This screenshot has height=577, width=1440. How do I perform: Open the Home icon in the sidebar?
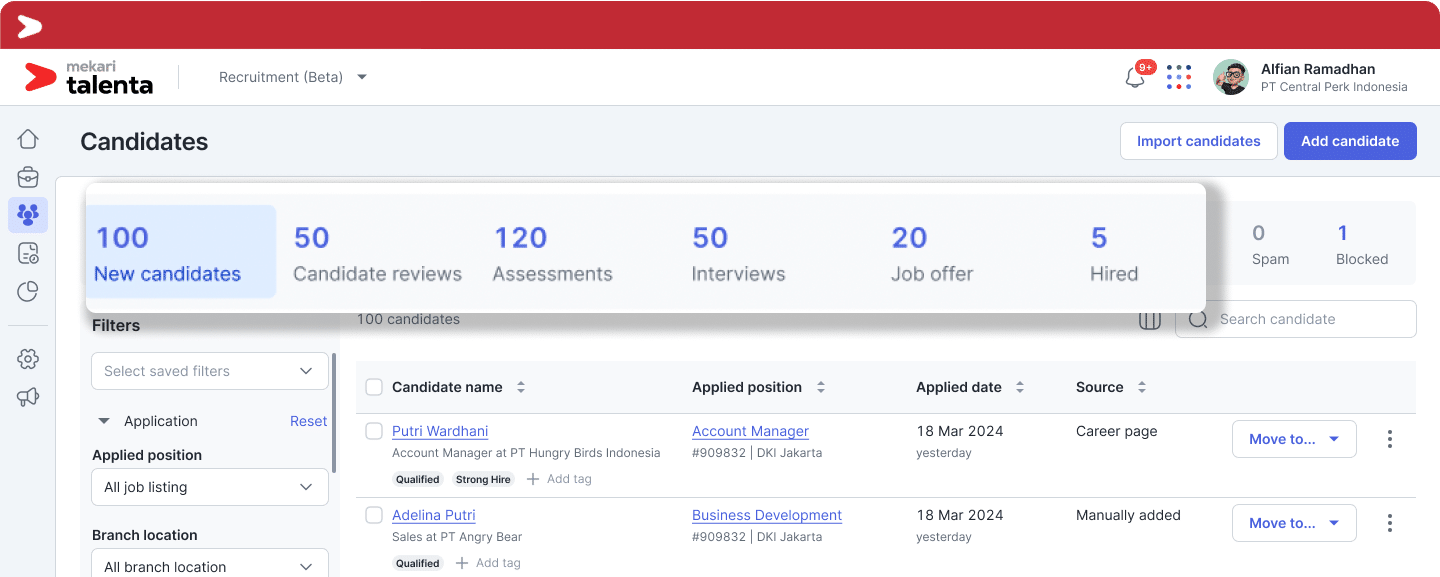coord(27,138)
